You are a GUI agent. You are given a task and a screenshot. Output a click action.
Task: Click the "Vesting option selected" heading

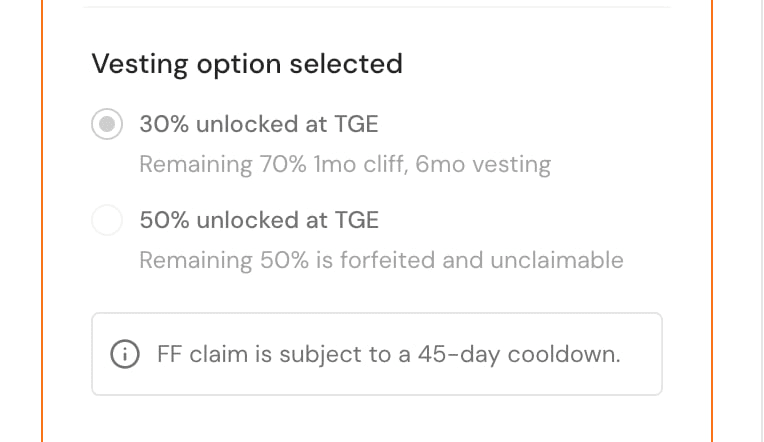246,64
